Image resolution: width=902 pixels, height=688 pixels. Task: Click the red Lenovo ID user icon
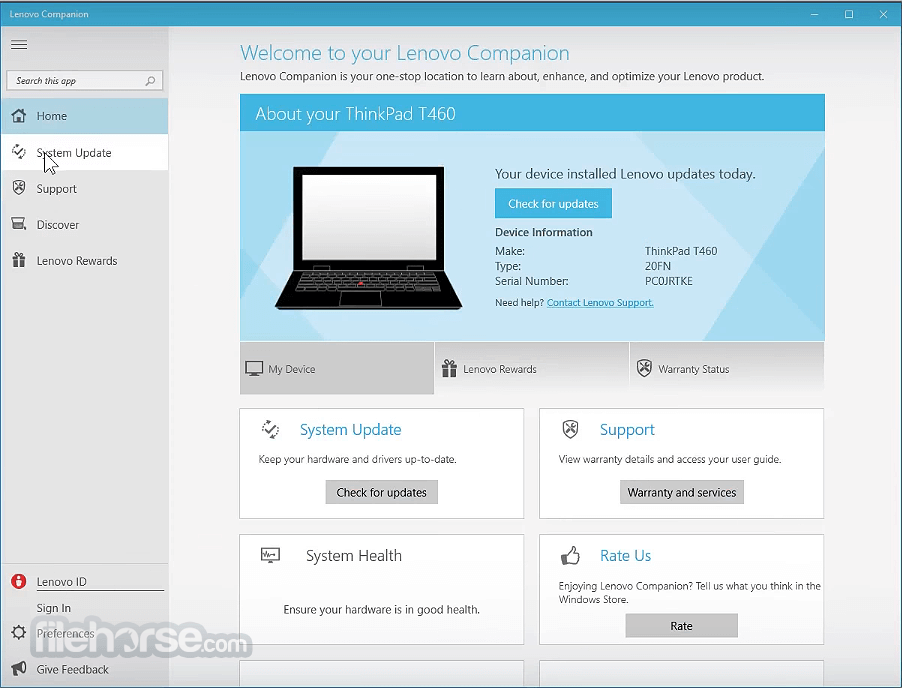[x=19, y=582]
